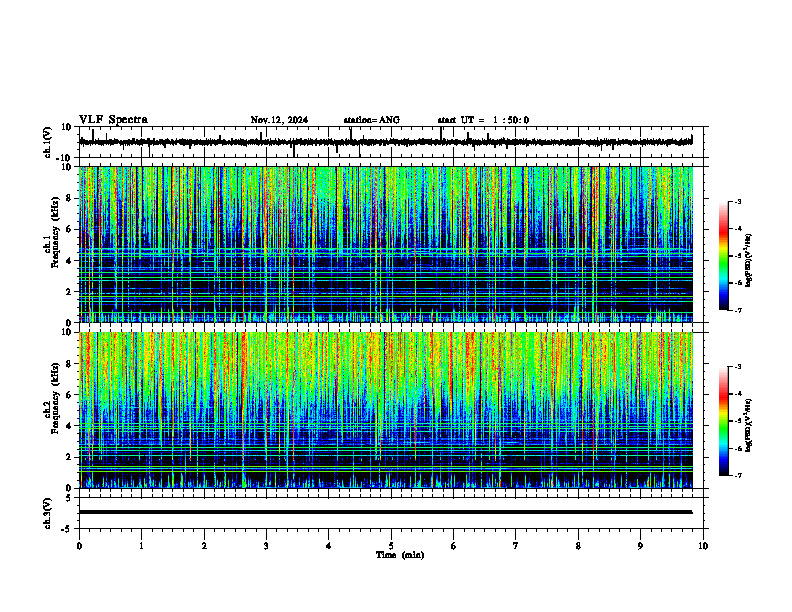Select the ch.2 "Frequency (kHz)" axis label

(x=55, y=397)
